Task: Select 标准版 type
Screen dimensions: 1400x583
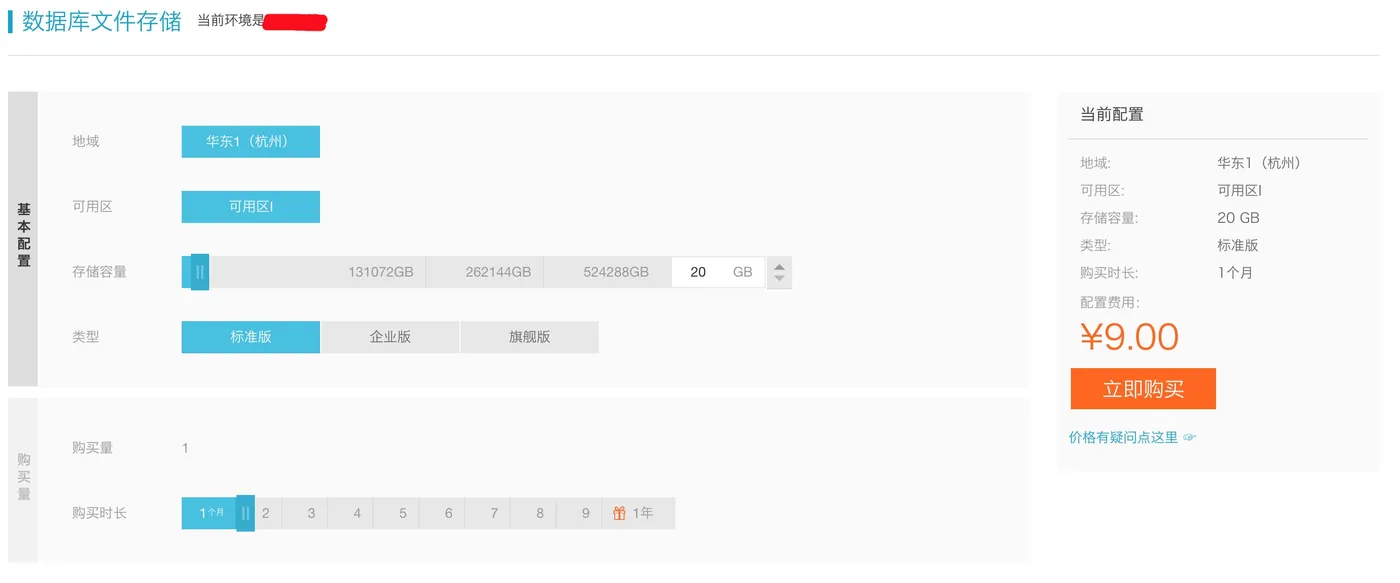Action: (250, 337)
